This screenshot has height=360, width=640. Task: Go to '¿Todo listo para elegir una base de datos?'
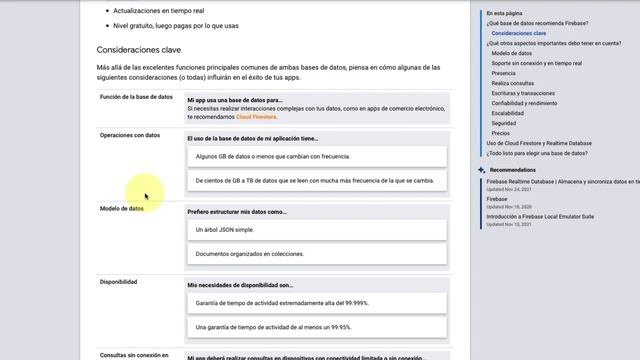pyautogui.click(x=537, y=153)
